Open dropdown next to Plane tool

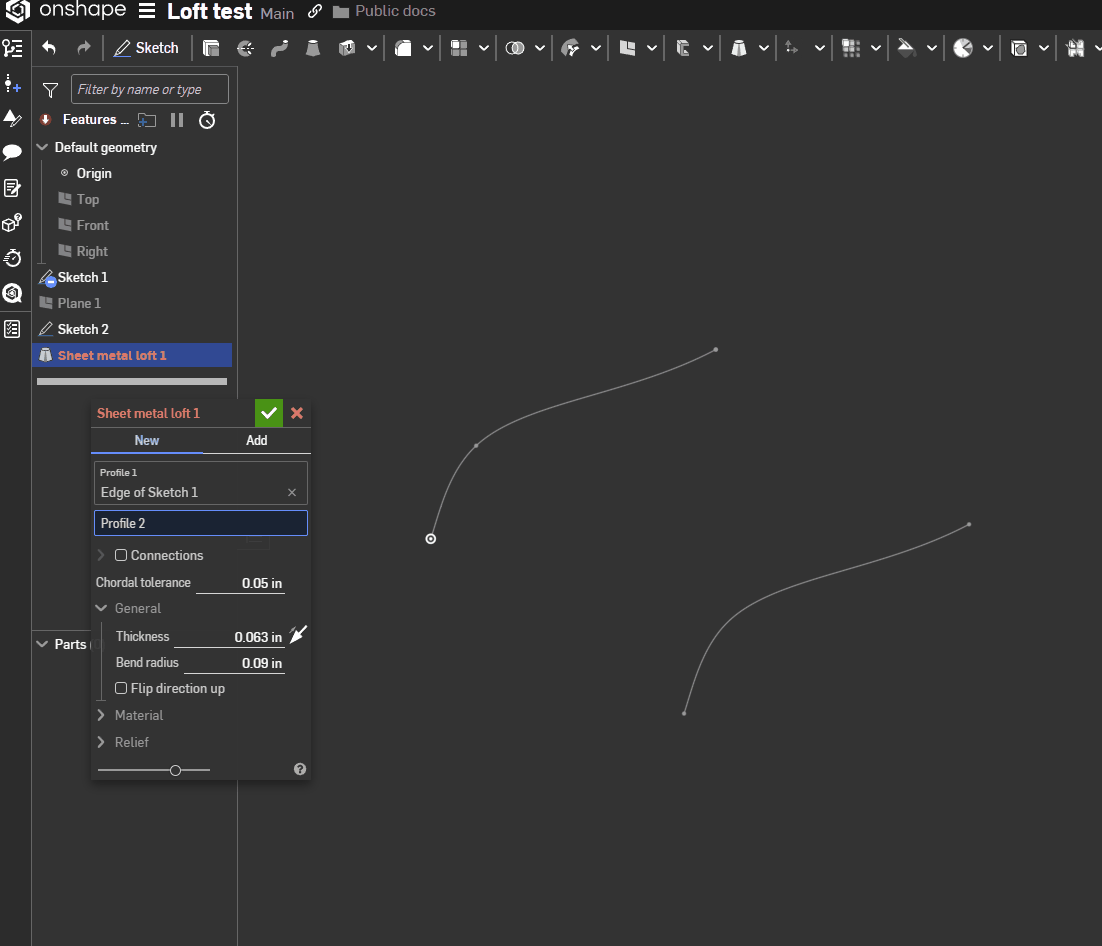(652, 48)
